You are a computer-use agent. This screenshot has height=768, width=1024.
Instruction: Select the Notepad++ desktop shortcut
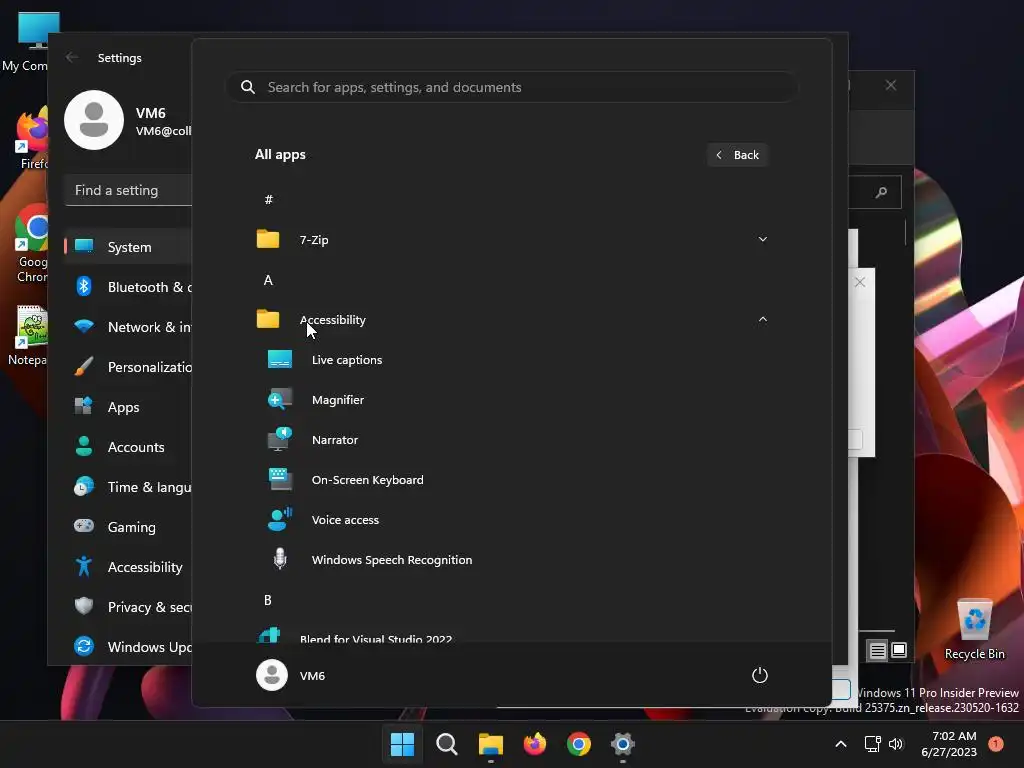pyautogui.click(x=30, y=335)
